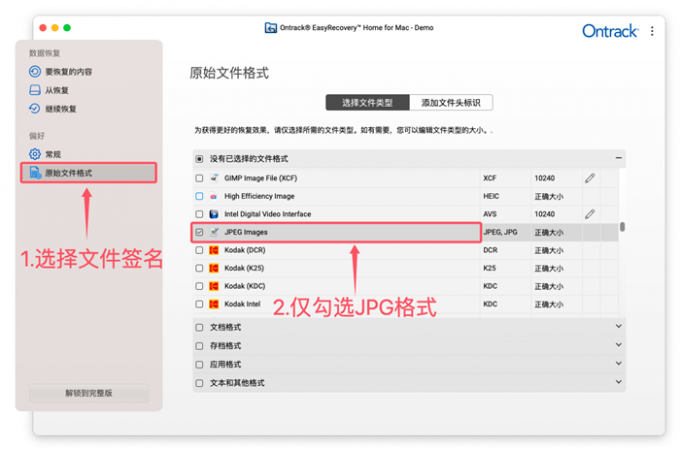Edit size for Intel Digital Video Interface pencil
The width and height of the screenshot is (680, 449).
(589, 214)
